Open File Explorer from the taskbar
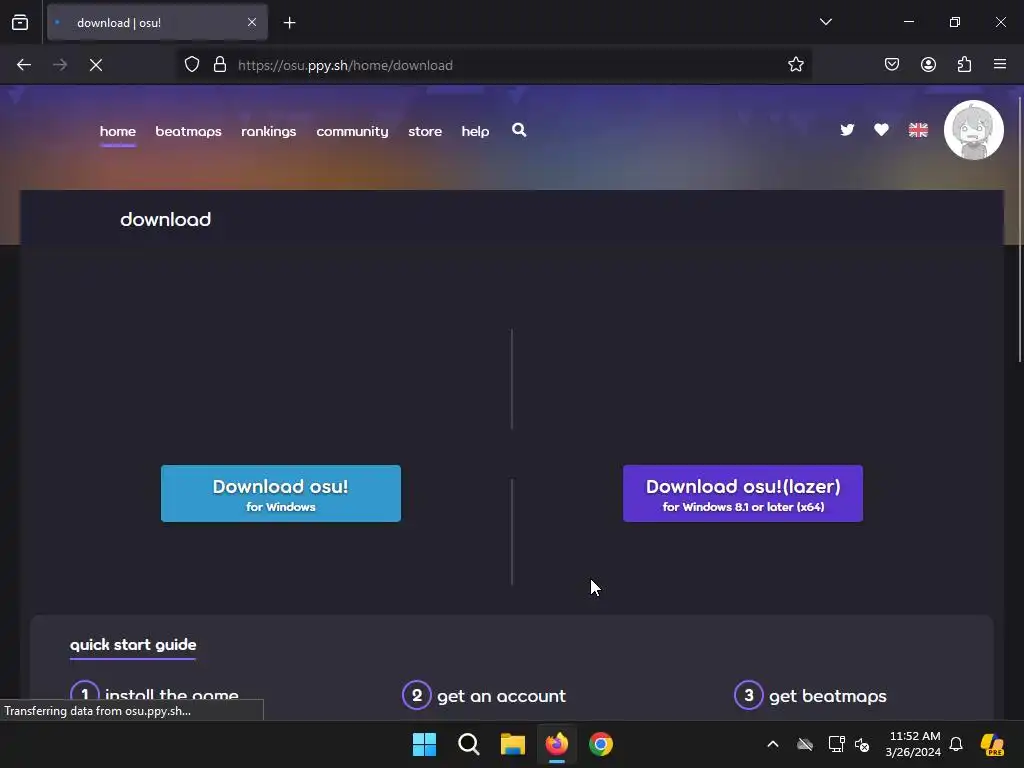Image resolution: width=1024 pixels, height=768 pixels. pyautogui.click(x=513, y=744)
